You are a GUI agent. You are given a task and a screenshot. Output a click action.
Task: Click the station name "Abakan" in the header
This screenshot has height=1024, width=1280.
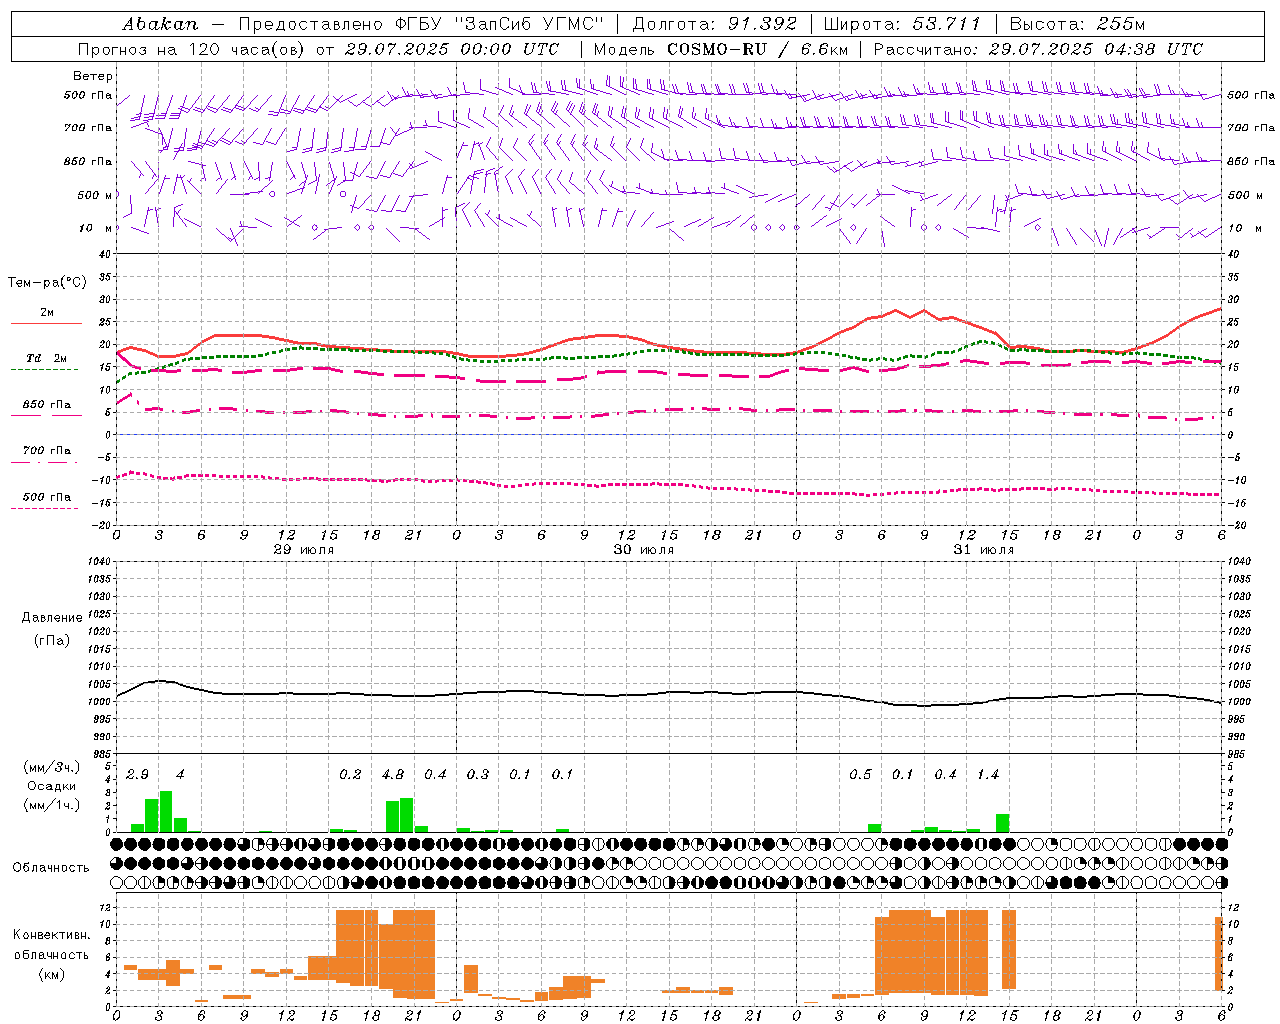click(160, 24)
